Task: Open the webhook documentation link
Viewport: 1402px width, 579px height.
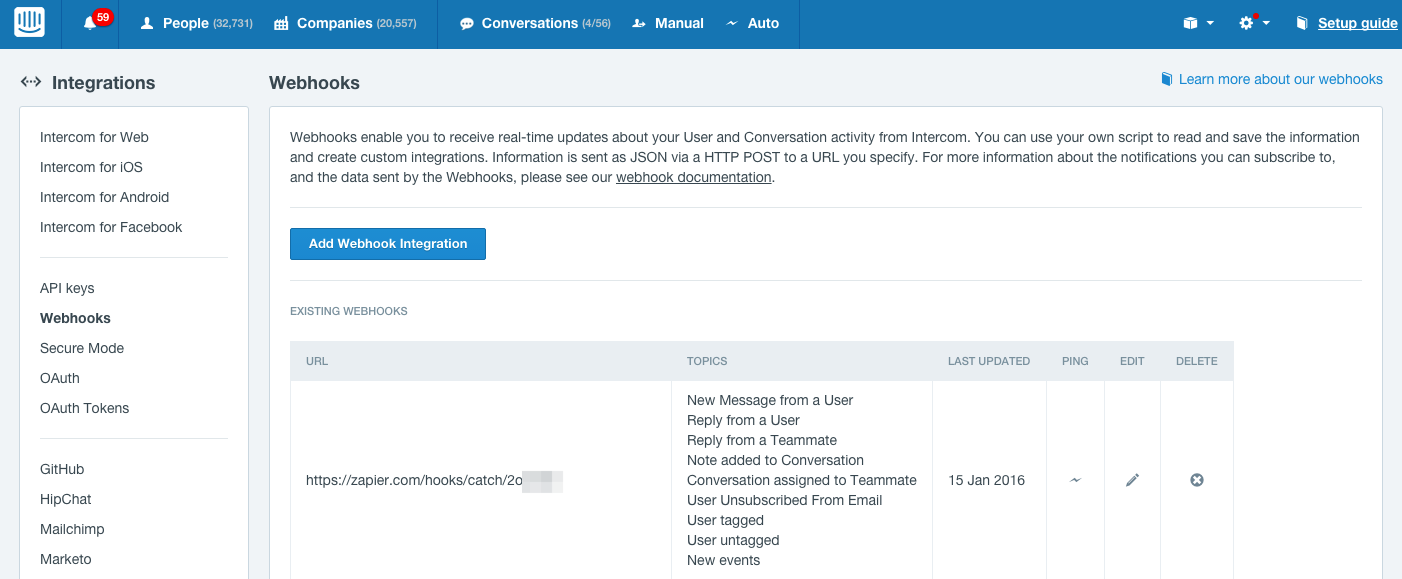Action: coord(694,176)
